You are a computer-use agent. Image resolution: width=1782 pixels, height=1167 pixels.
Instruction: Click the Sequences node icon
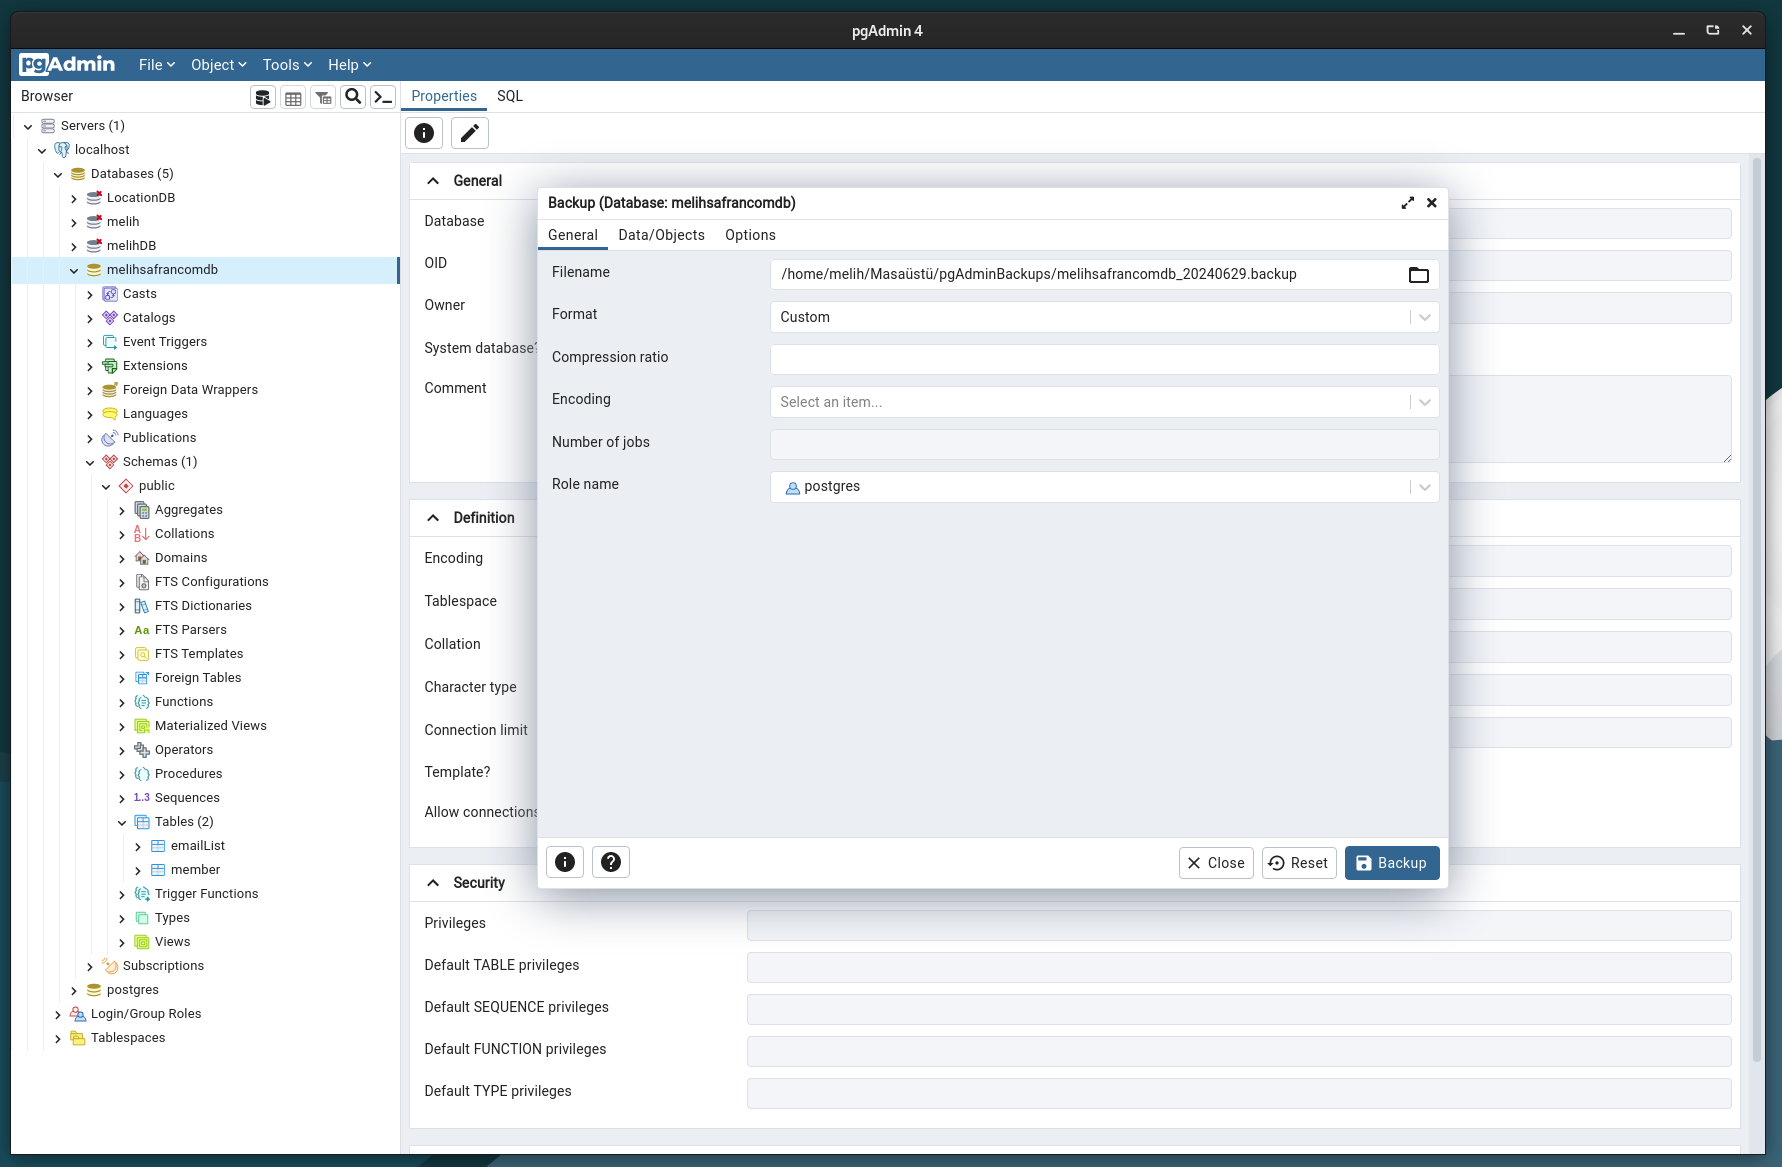pyautogui.click(x=142, y=798)
